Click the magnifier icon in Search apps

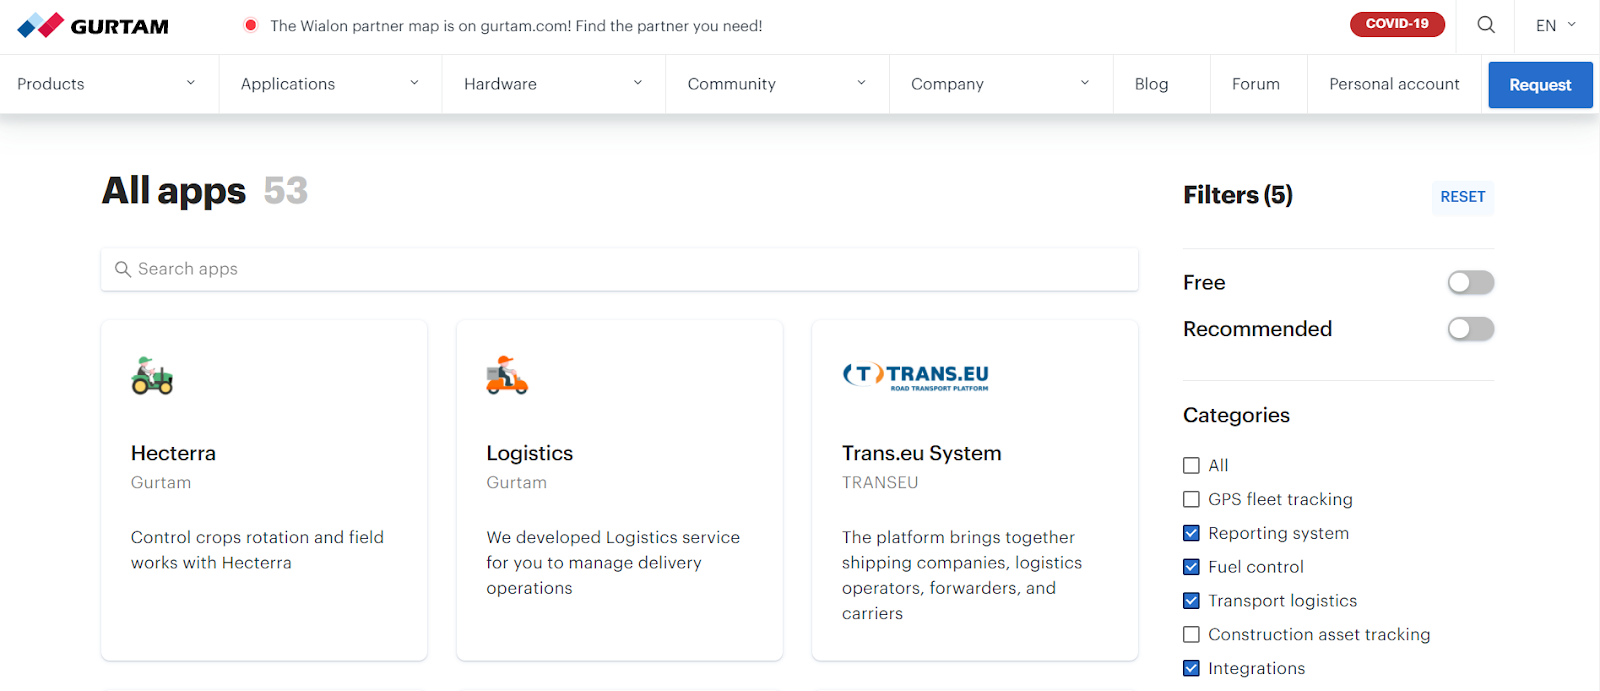tap(123, 269)
